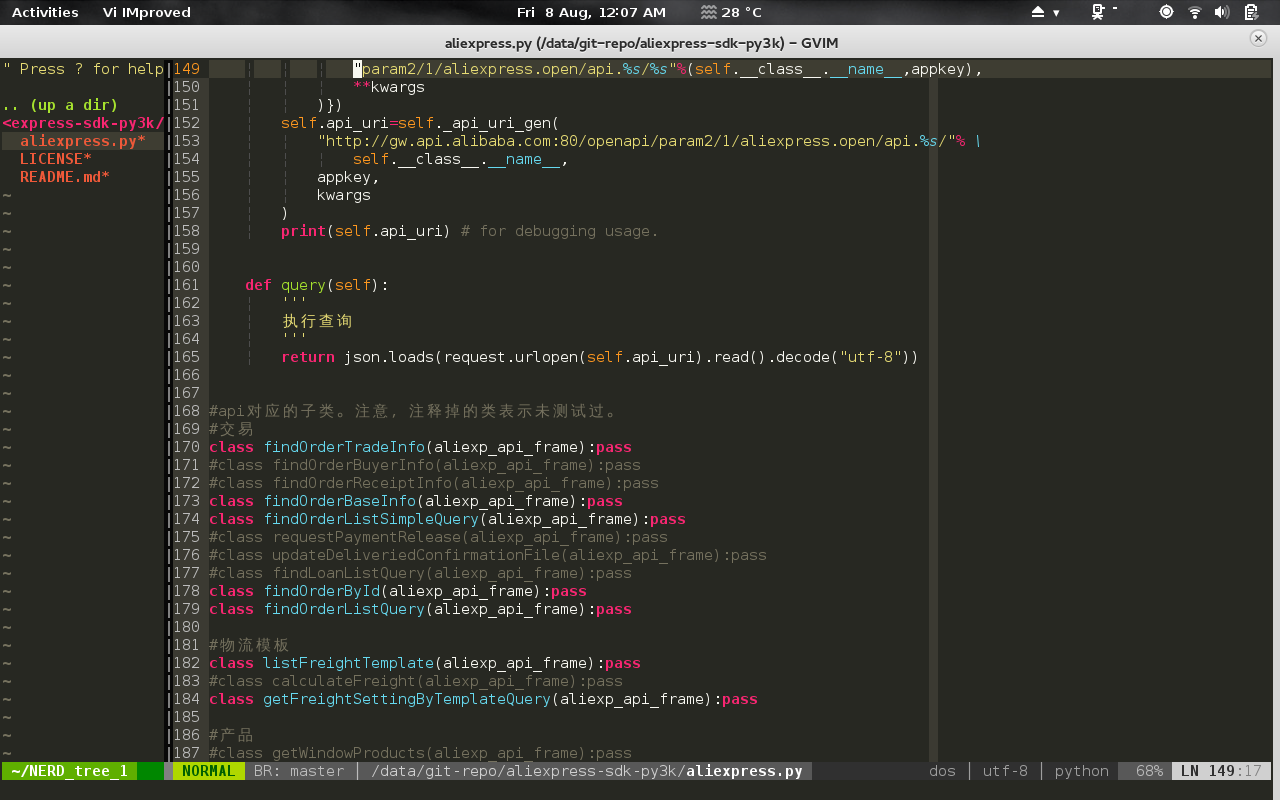The width and height of the screenshot is (1280, 800).
Task: Click the "Press ? for help" hint
Action: click(83, 69)
